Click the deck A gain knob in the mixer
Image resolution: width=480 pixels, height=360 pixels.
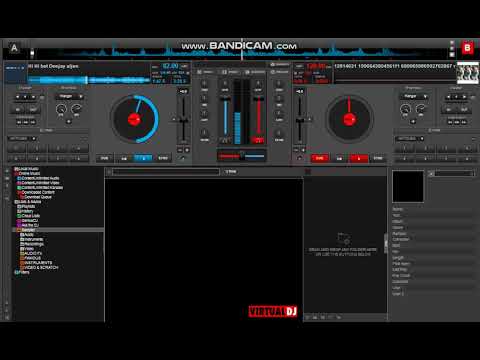tap(225, 84)
